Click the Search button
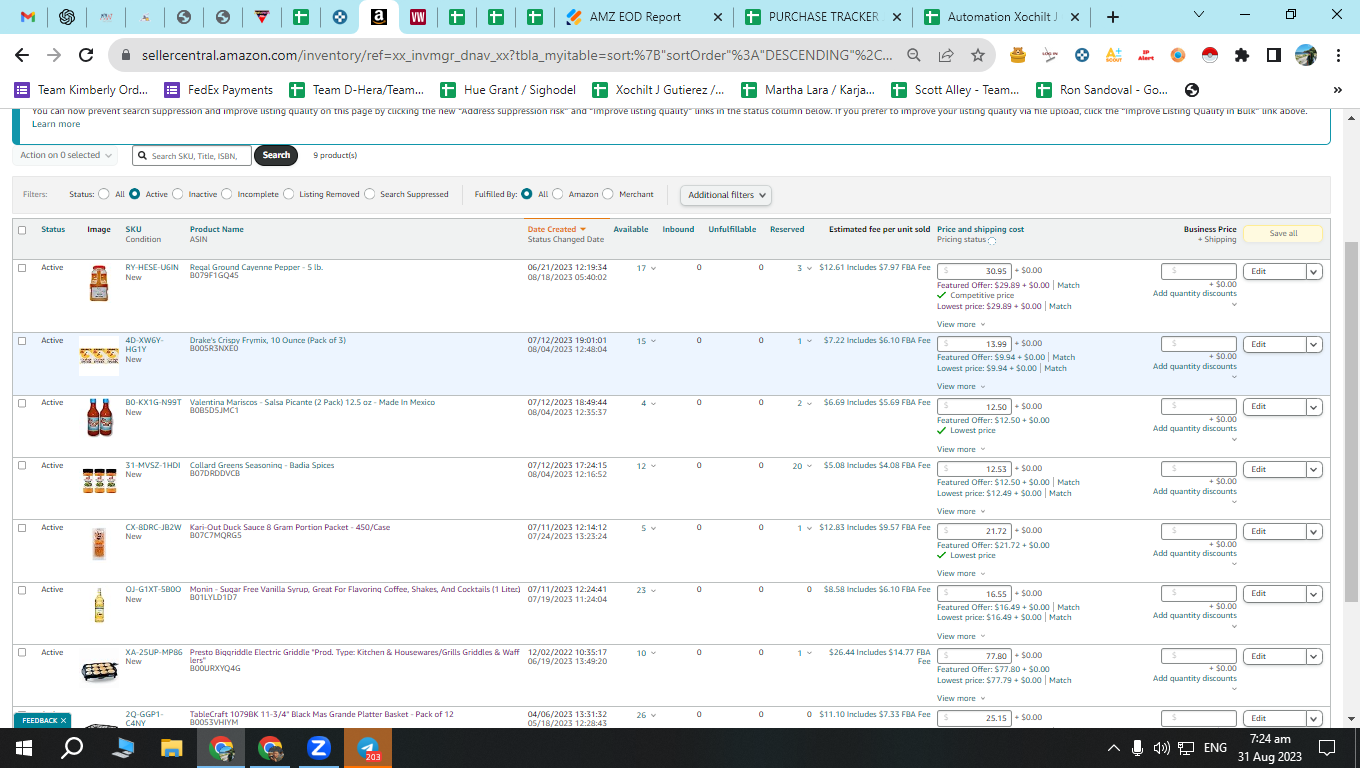 [276, 155]
